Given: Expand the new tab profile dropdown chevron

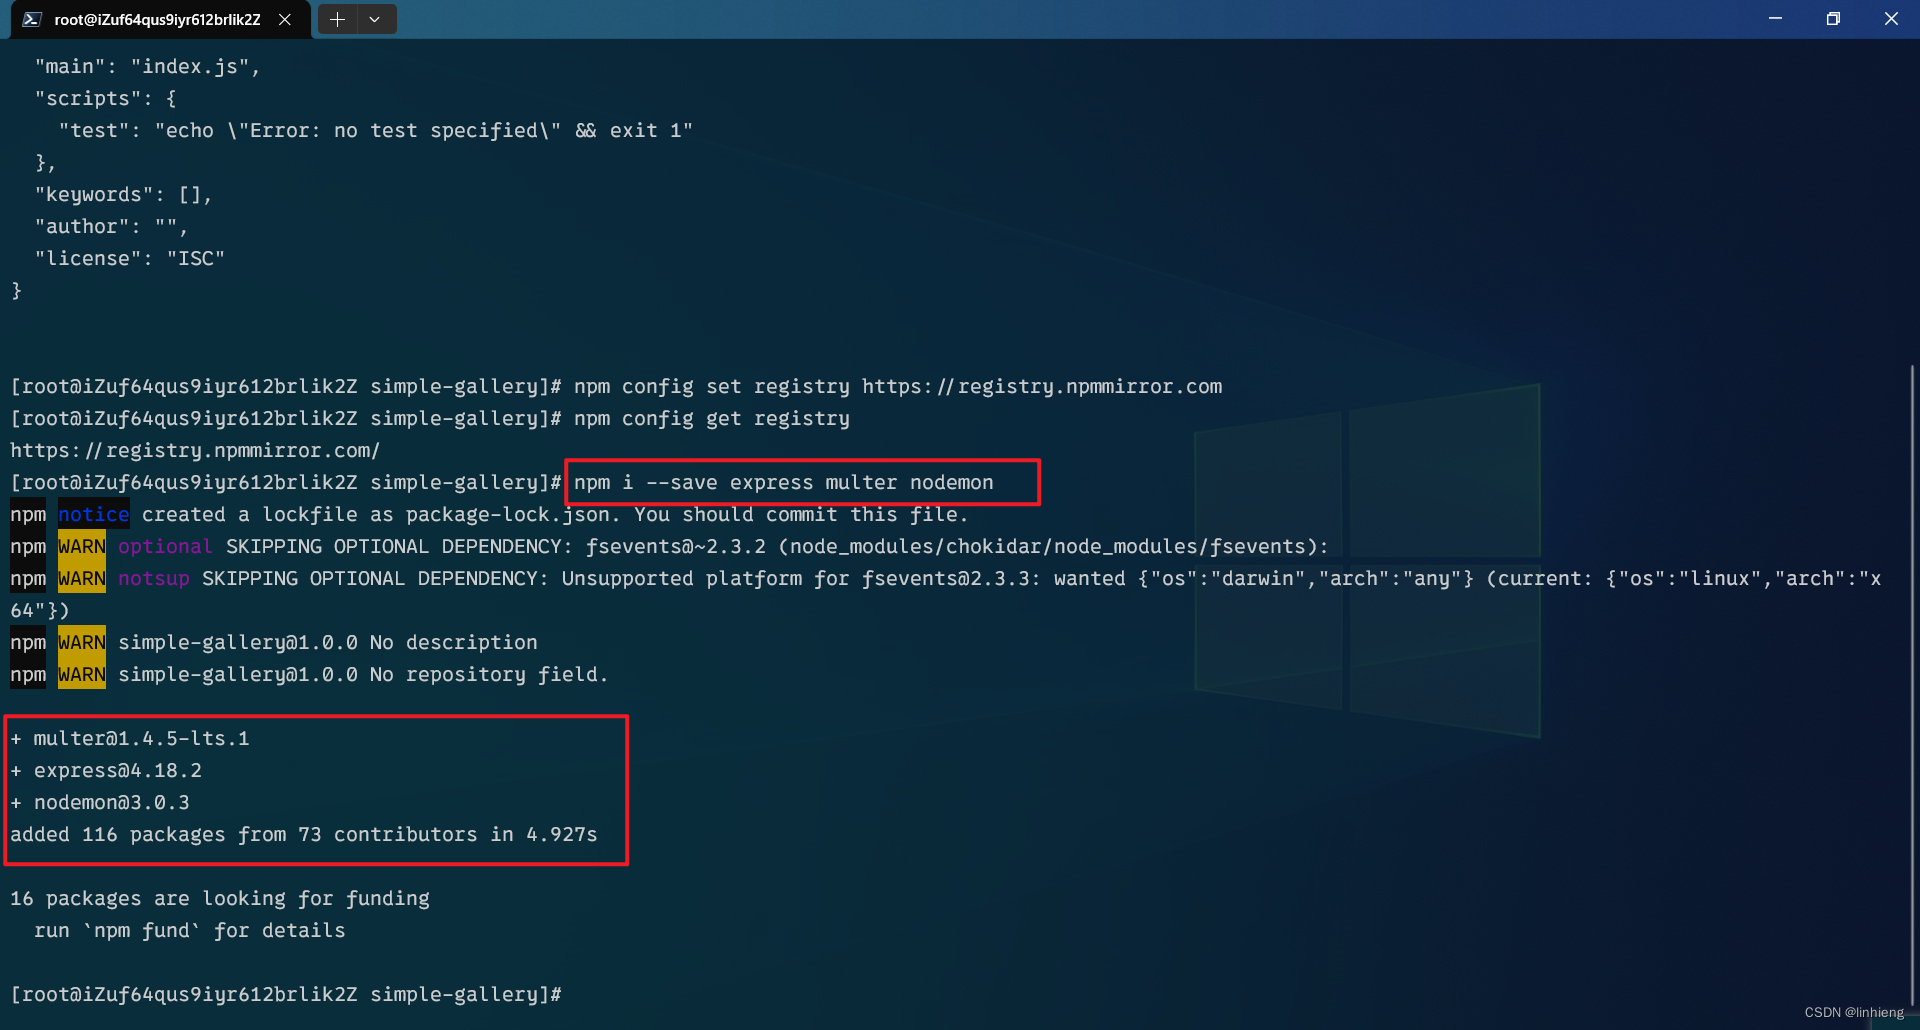Looking at the screenshot, I should (375, 19).
